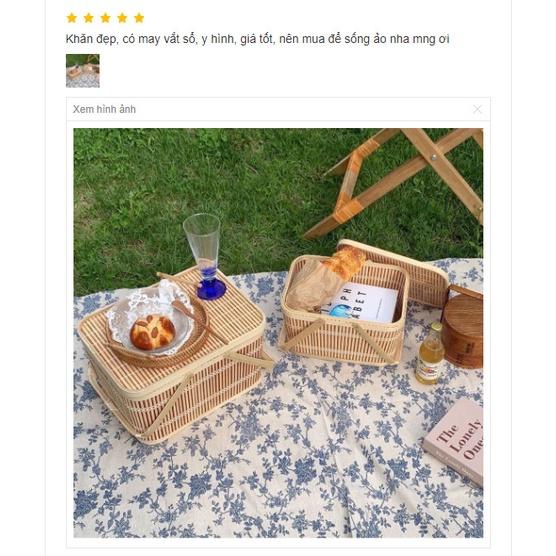556x556 pixels.
Task: Open the small review photo thumbnail
Action: pos(83,71)
